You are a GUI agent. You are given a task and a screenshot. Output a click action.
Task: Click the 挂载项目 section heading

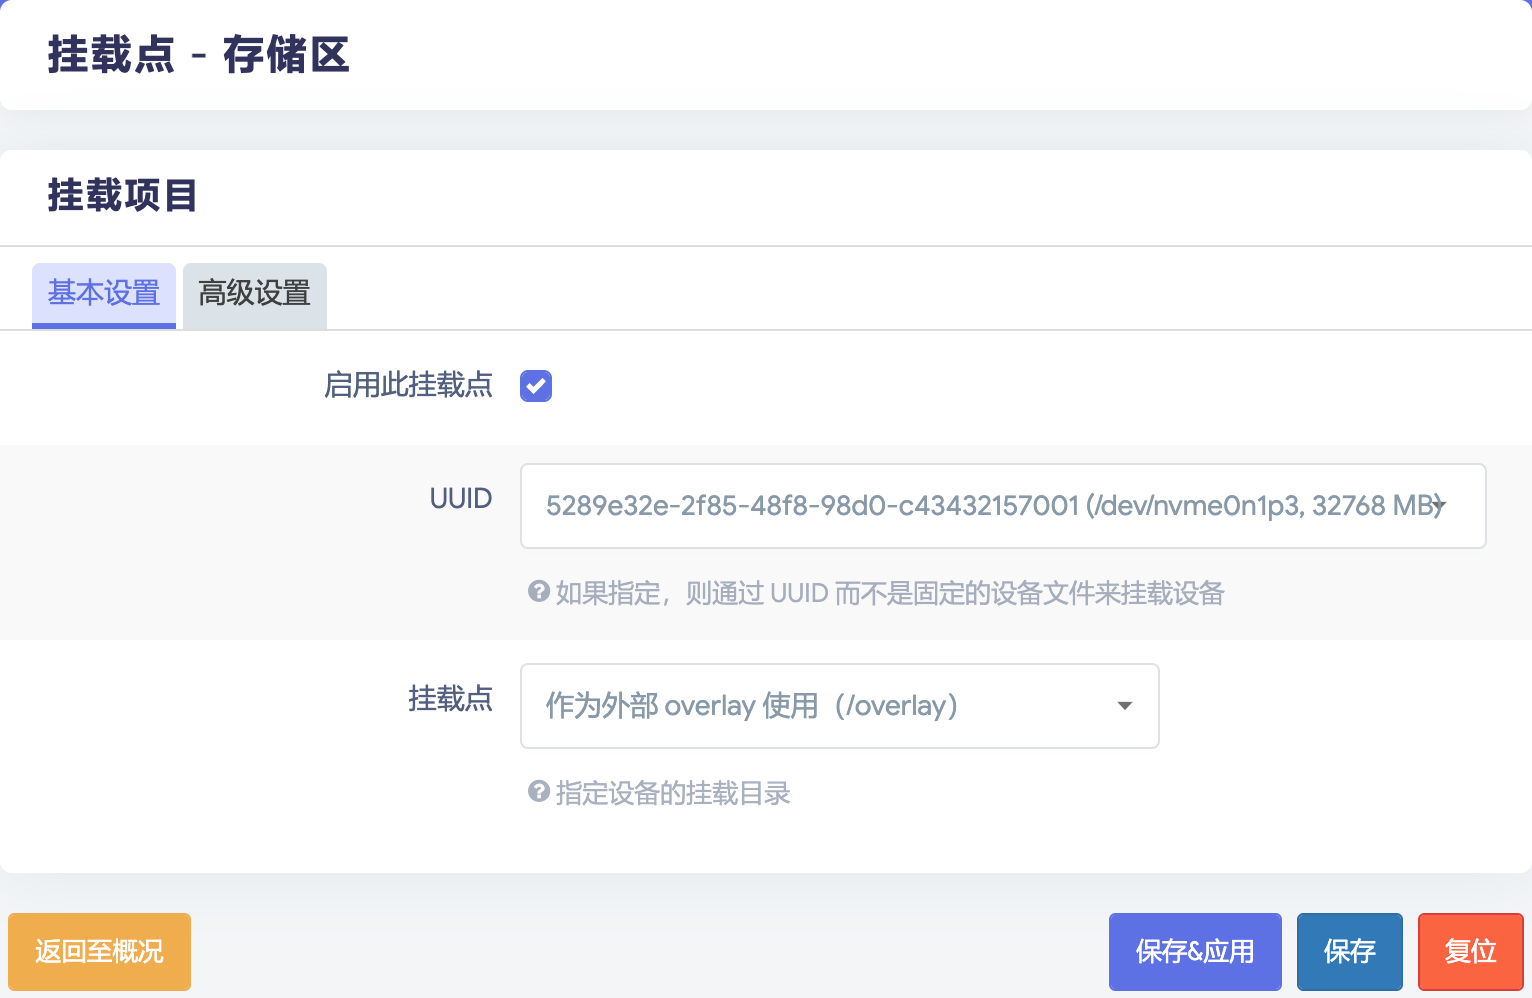[x=122, y=195]
